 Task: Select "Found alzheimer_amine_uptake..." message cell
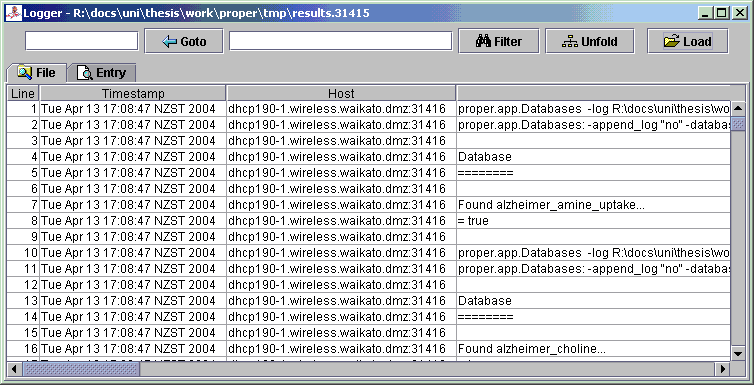pos(593,205)
